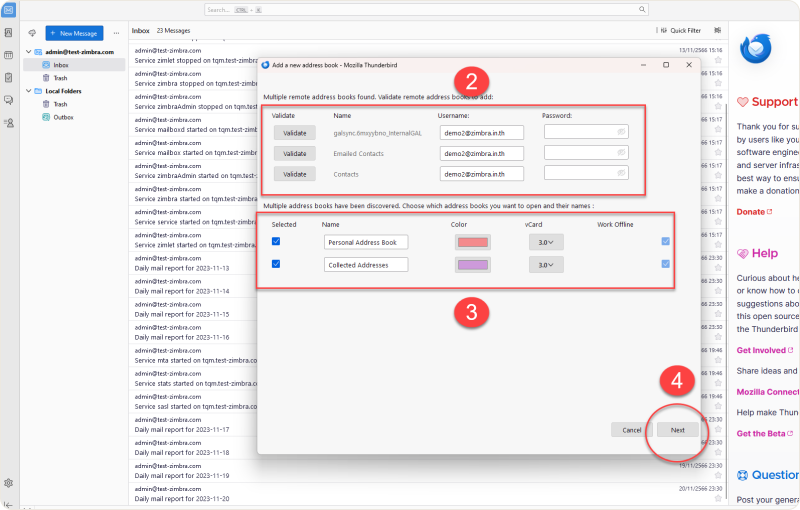
Task: Star the 'Service zimlet stopped' message
Action: tap(718, 60)
